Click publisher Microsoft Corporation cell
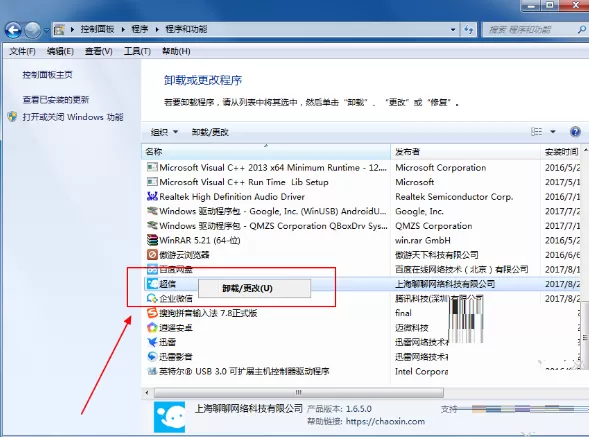The height and width of the screenshot is (437, 589). click(441, 168)
